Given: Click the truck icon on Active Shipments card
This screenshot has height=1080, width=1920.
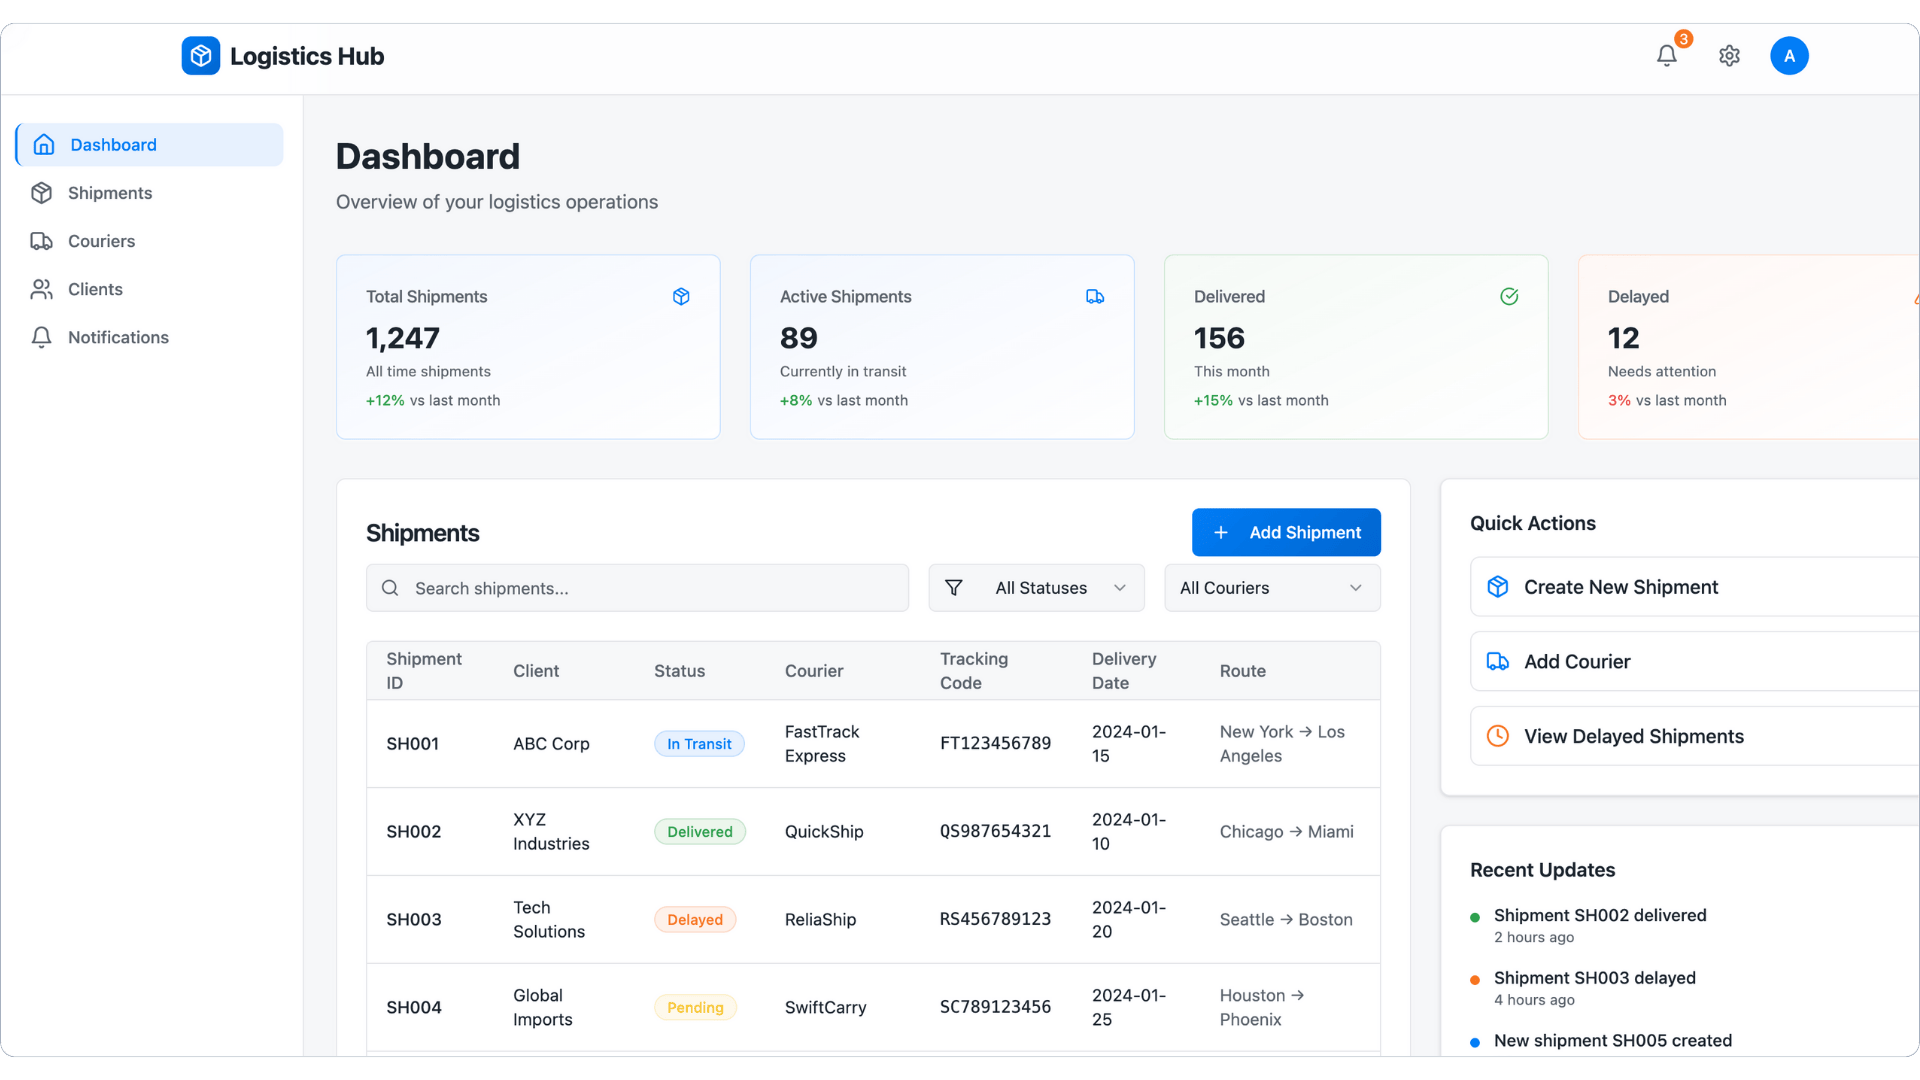Looking at the screenshot, I should 1095,297.
